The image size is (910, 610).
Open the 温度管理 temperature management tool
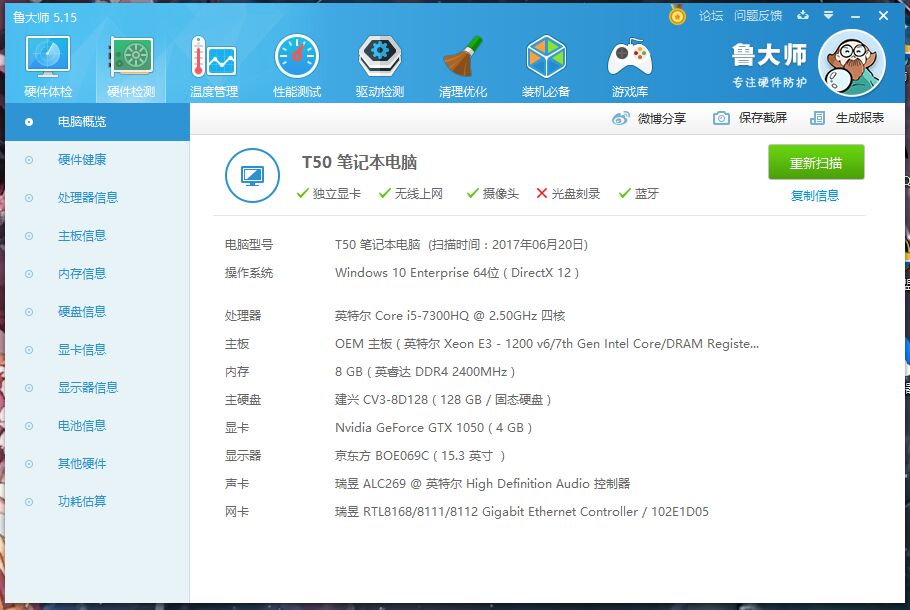point(213,63)
